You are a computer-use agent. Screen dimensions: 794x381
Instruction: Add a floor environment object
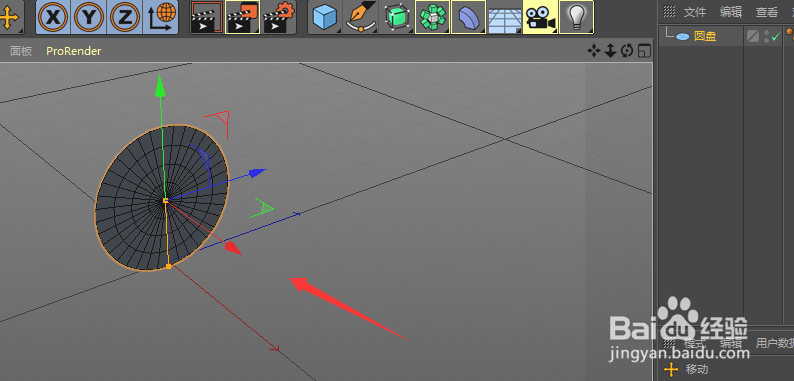(x=504, y=17)
